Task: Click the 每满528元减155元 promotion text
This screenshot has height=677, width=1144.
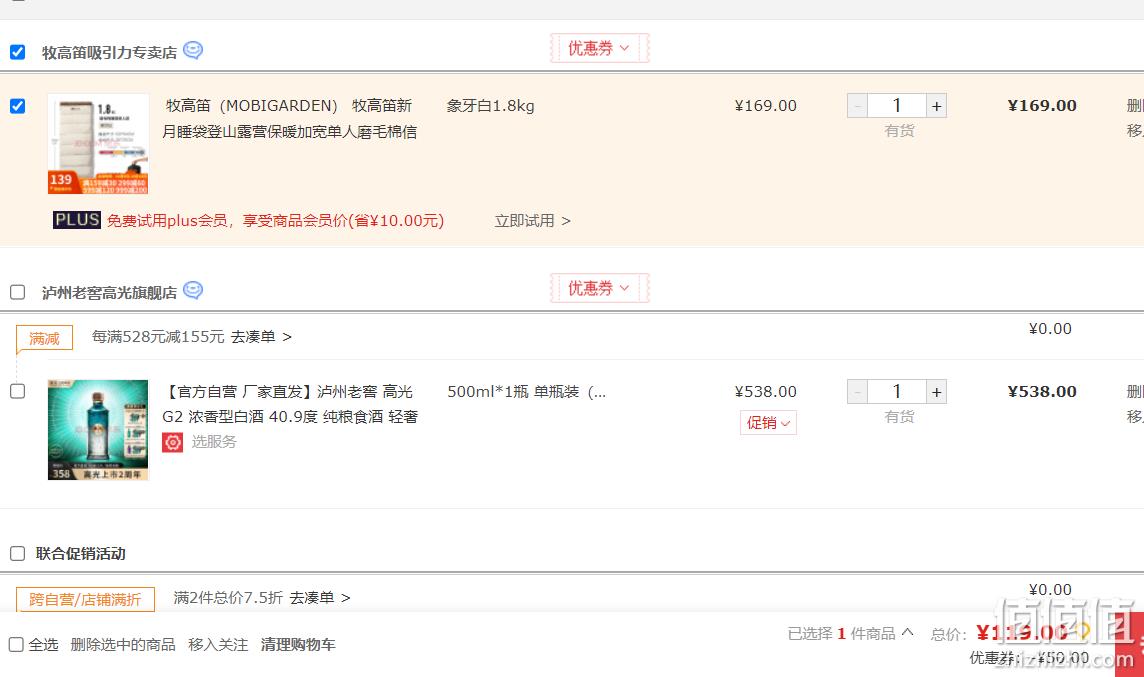Action: (x=158, y=336)
